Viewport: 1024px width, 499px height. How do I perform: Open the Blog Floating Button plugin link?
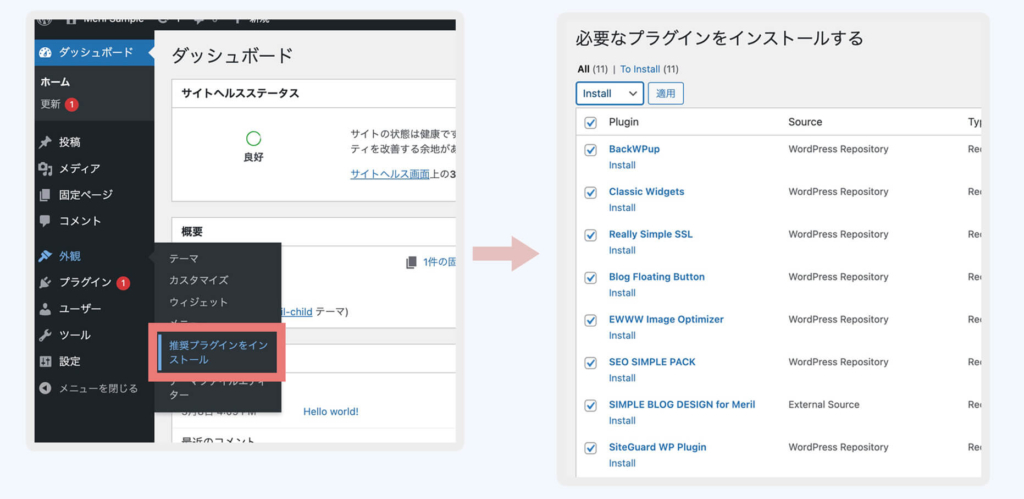[x=656, y=276]
